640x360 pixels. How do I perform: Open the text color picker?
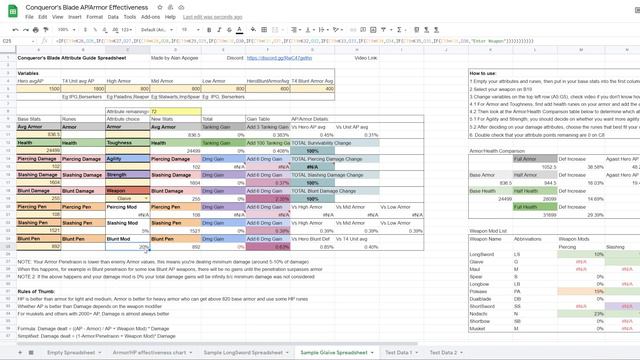coord(240,30)
